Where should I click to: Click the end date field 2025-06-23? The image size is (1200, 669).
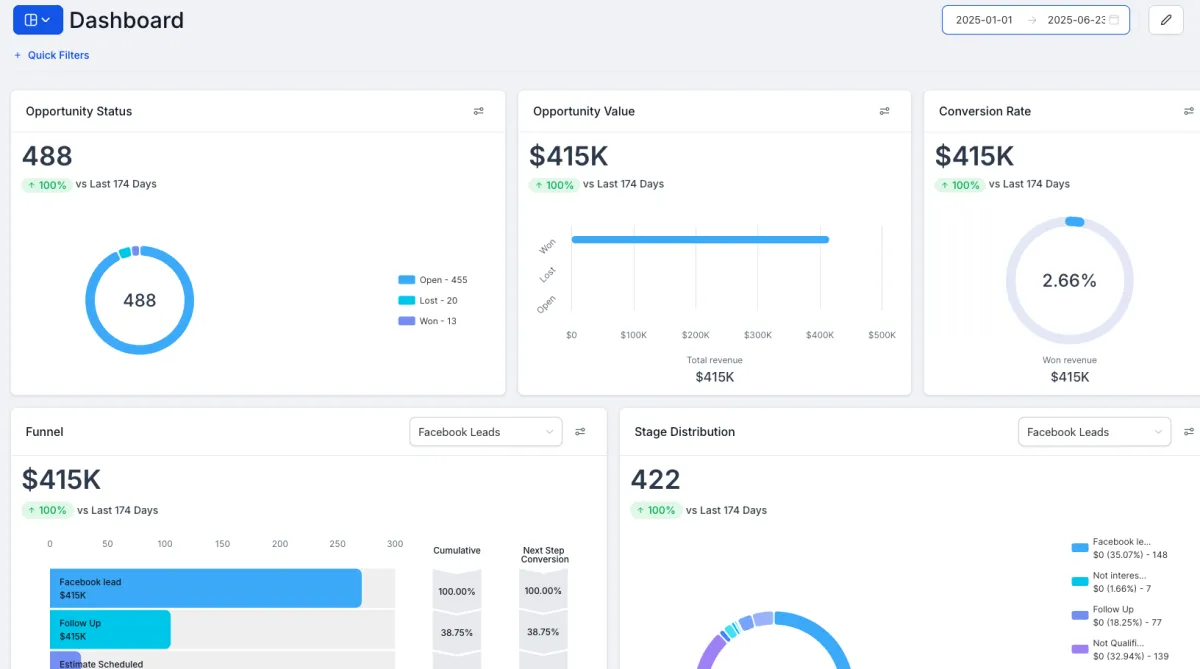1076,20
